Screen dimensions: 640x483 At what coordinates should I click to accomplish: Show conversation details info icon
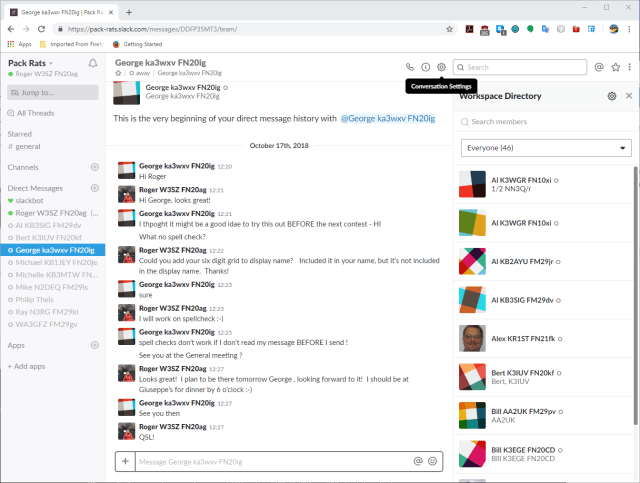[425, 67]
